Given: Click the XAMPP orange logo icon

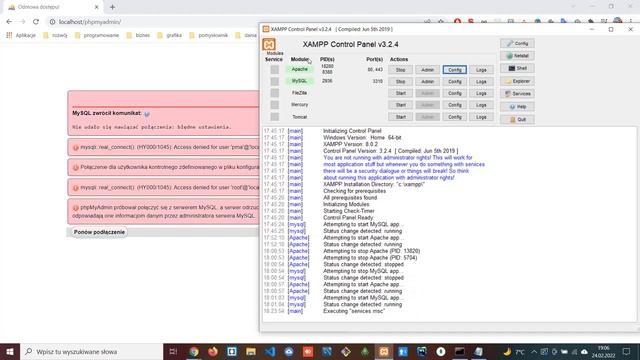Looking at the screenshot, I should point(269,44).
